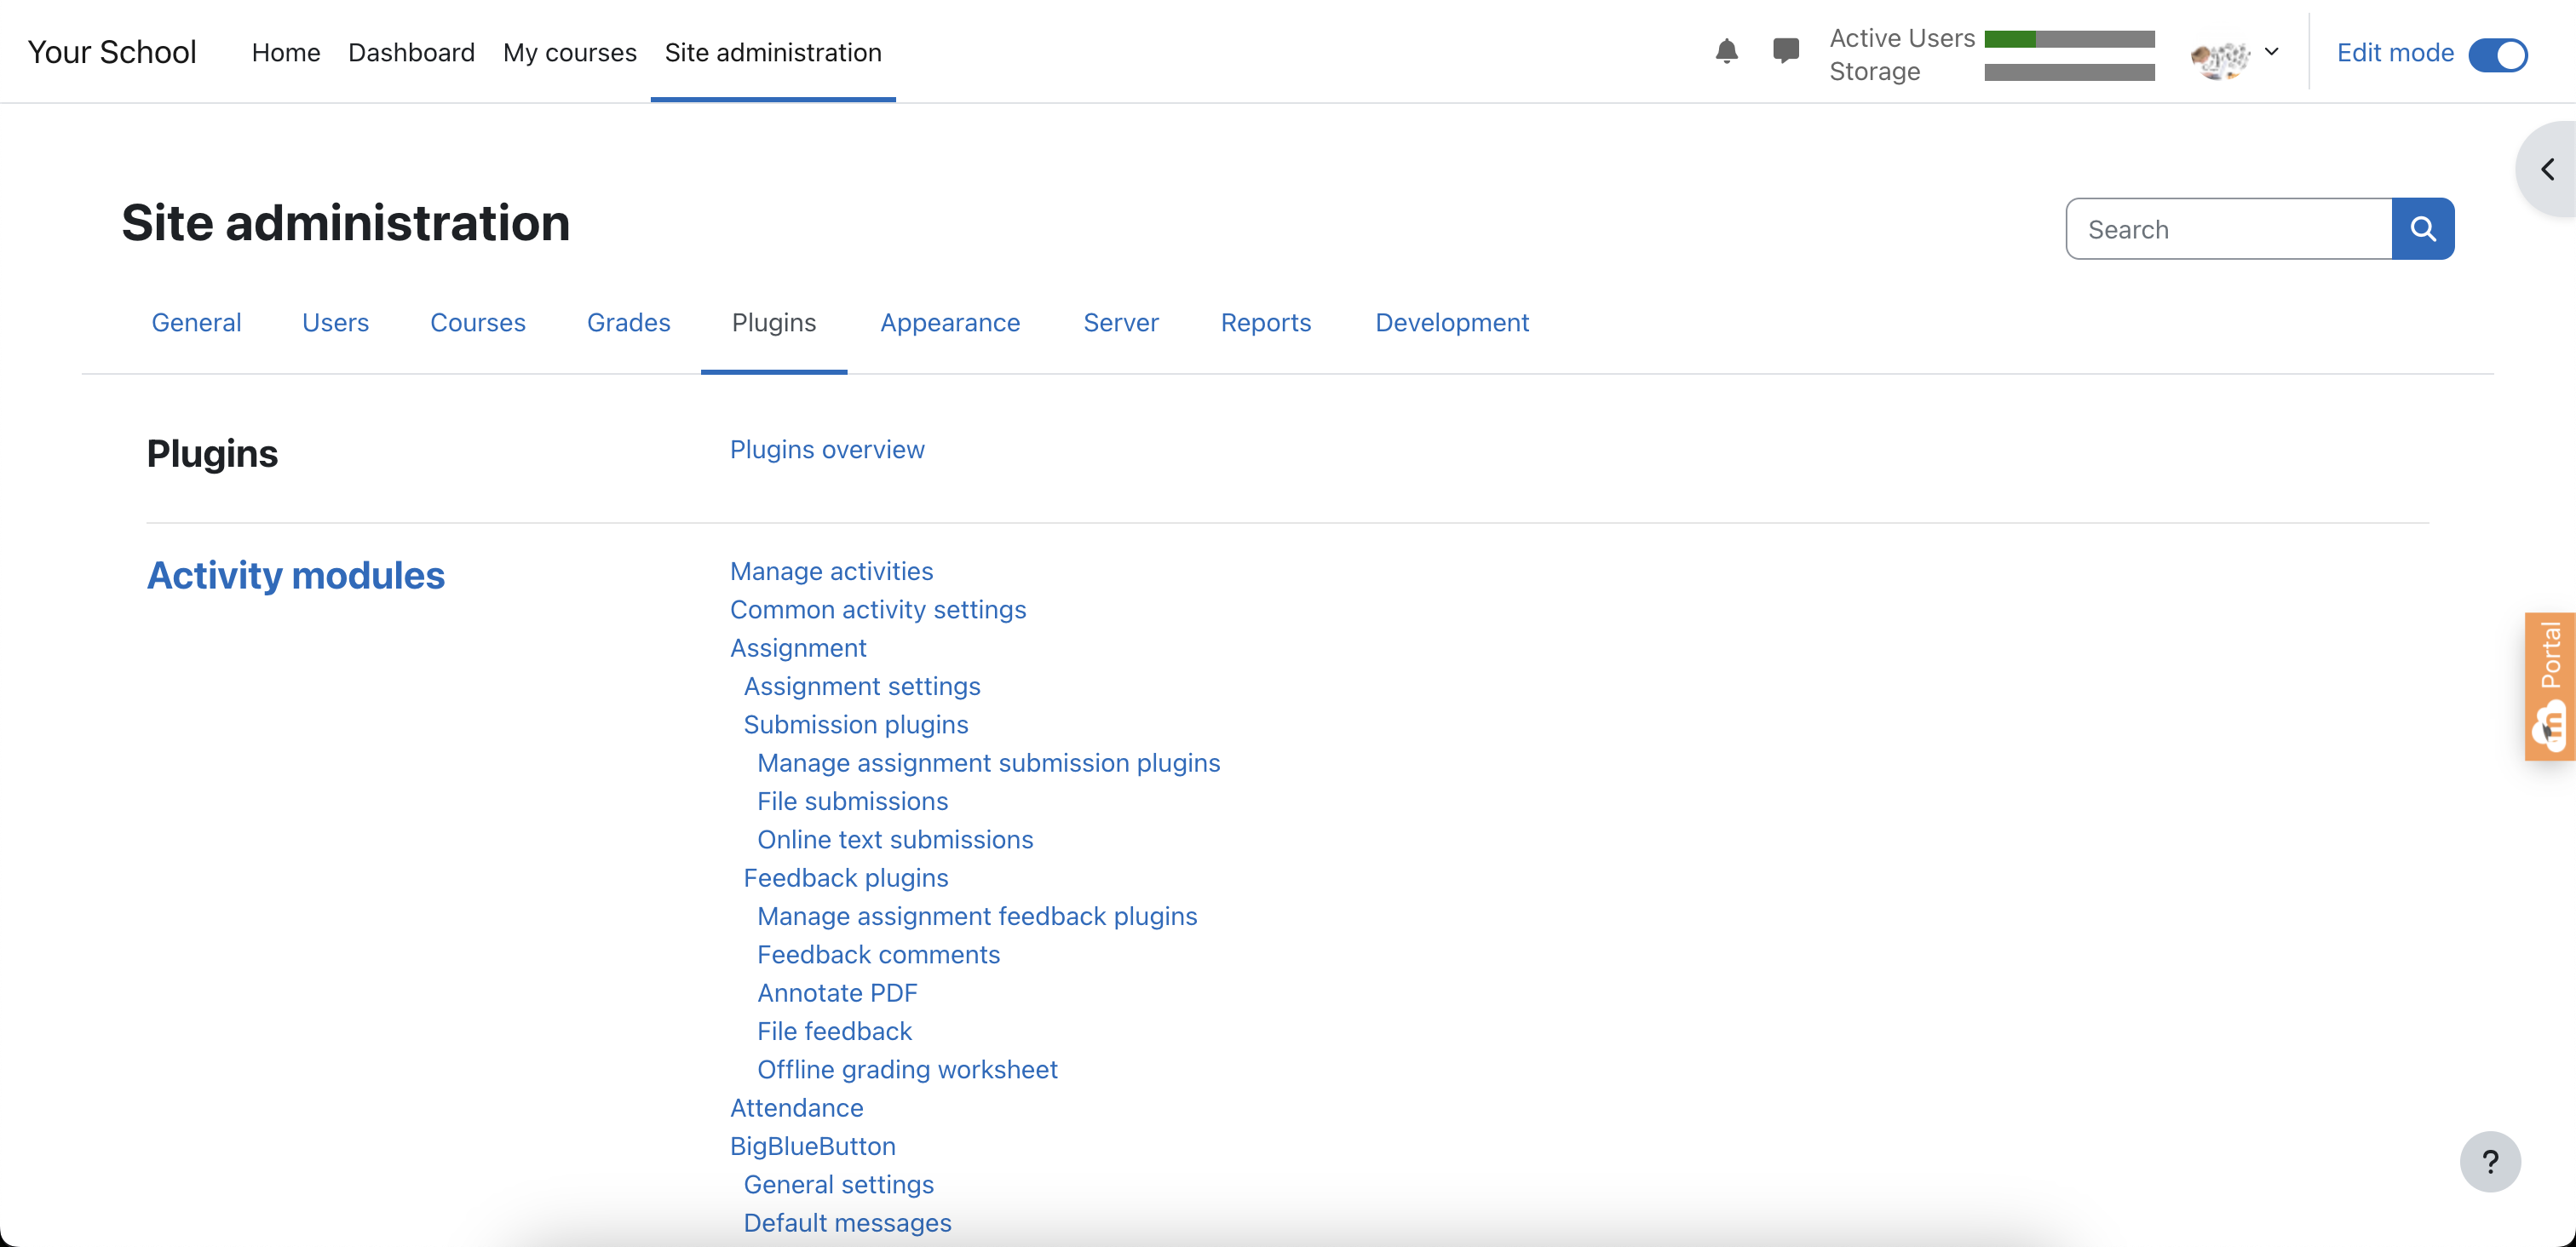Screen dimensions: 2576x1247
Task: Switch to the Appearance tab
Action: tap(950, 323)
